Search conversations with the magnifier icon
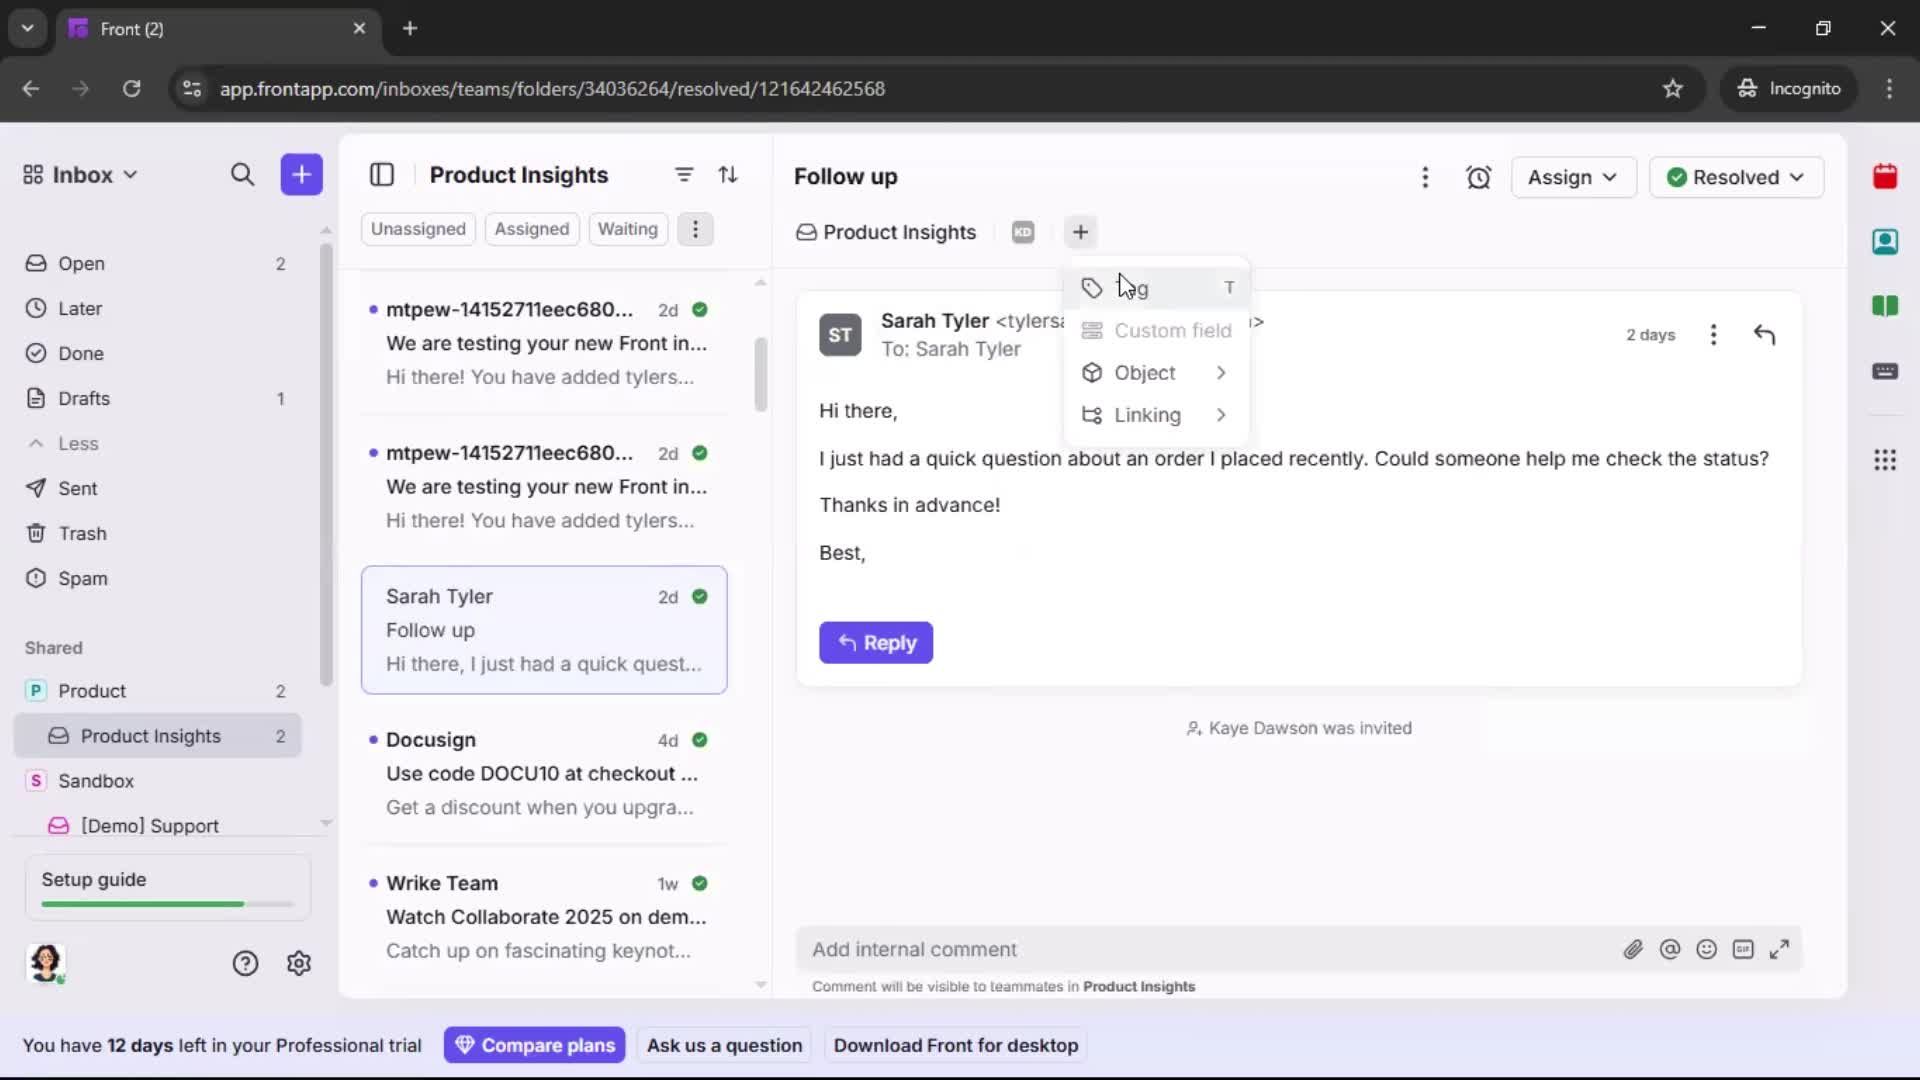This screenshot has height=1080, width=1920. click(243, 174)
